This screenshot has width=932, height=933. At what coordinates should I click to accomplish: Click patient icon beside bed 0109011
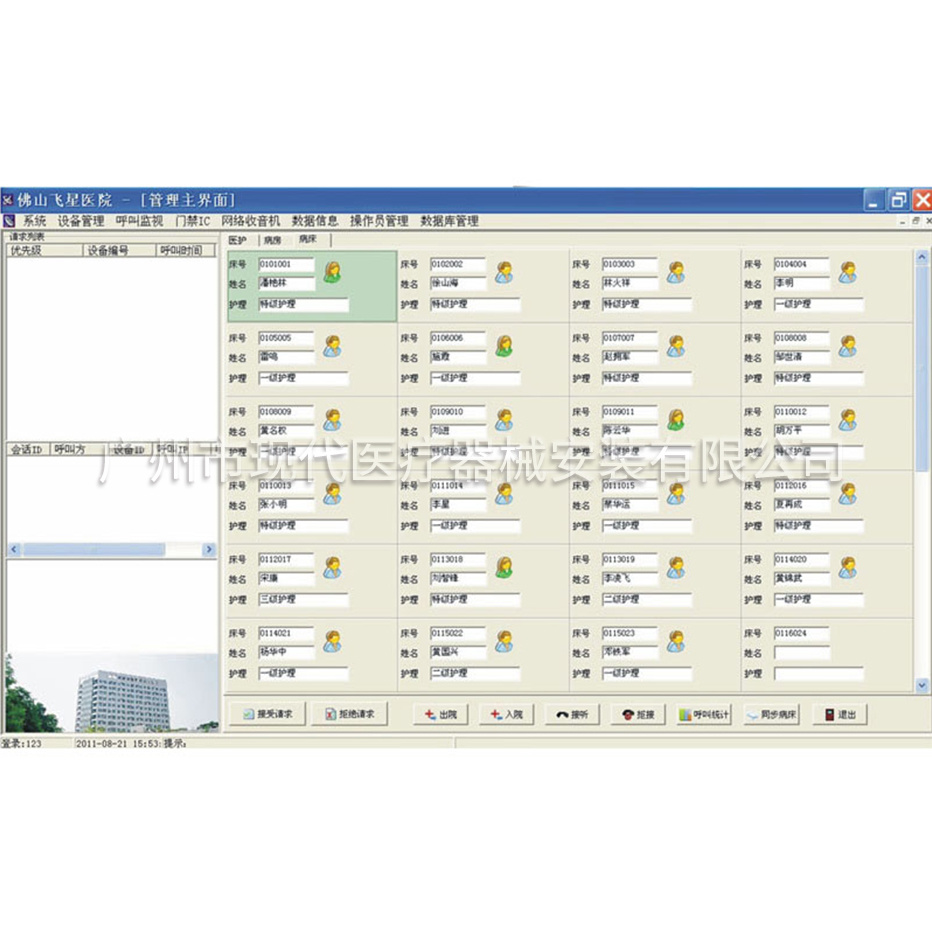(x=676, y=419)
